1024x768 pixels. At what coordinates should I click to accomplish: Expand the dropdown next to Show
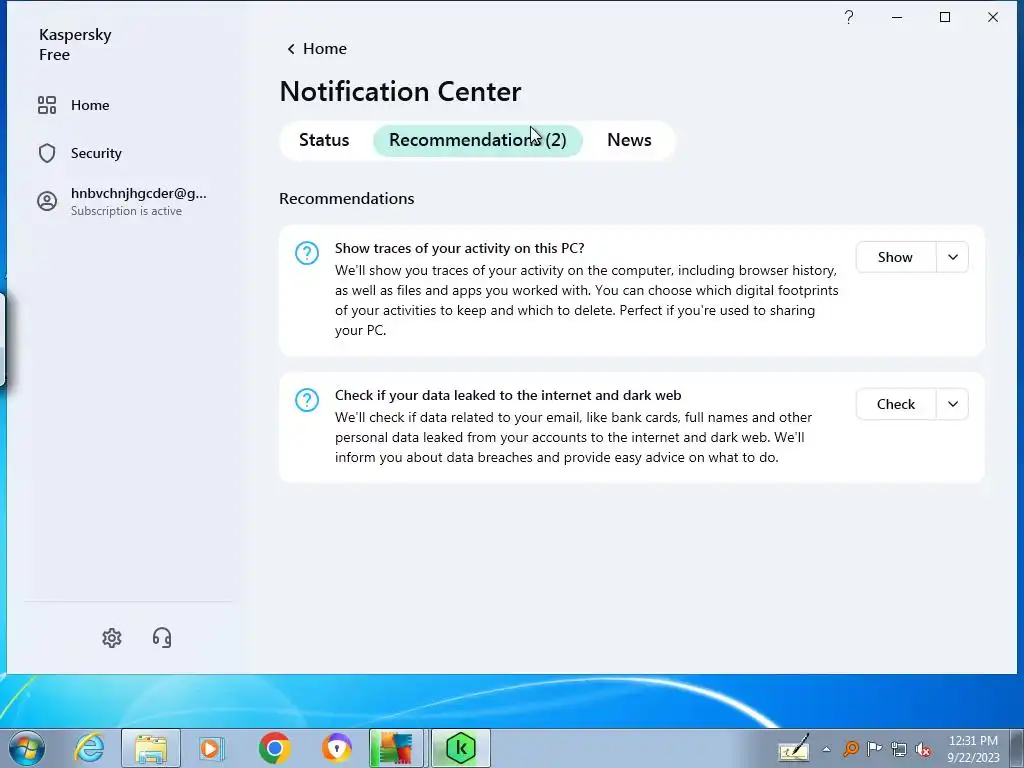pyautogui.click(x=953, y=257)
